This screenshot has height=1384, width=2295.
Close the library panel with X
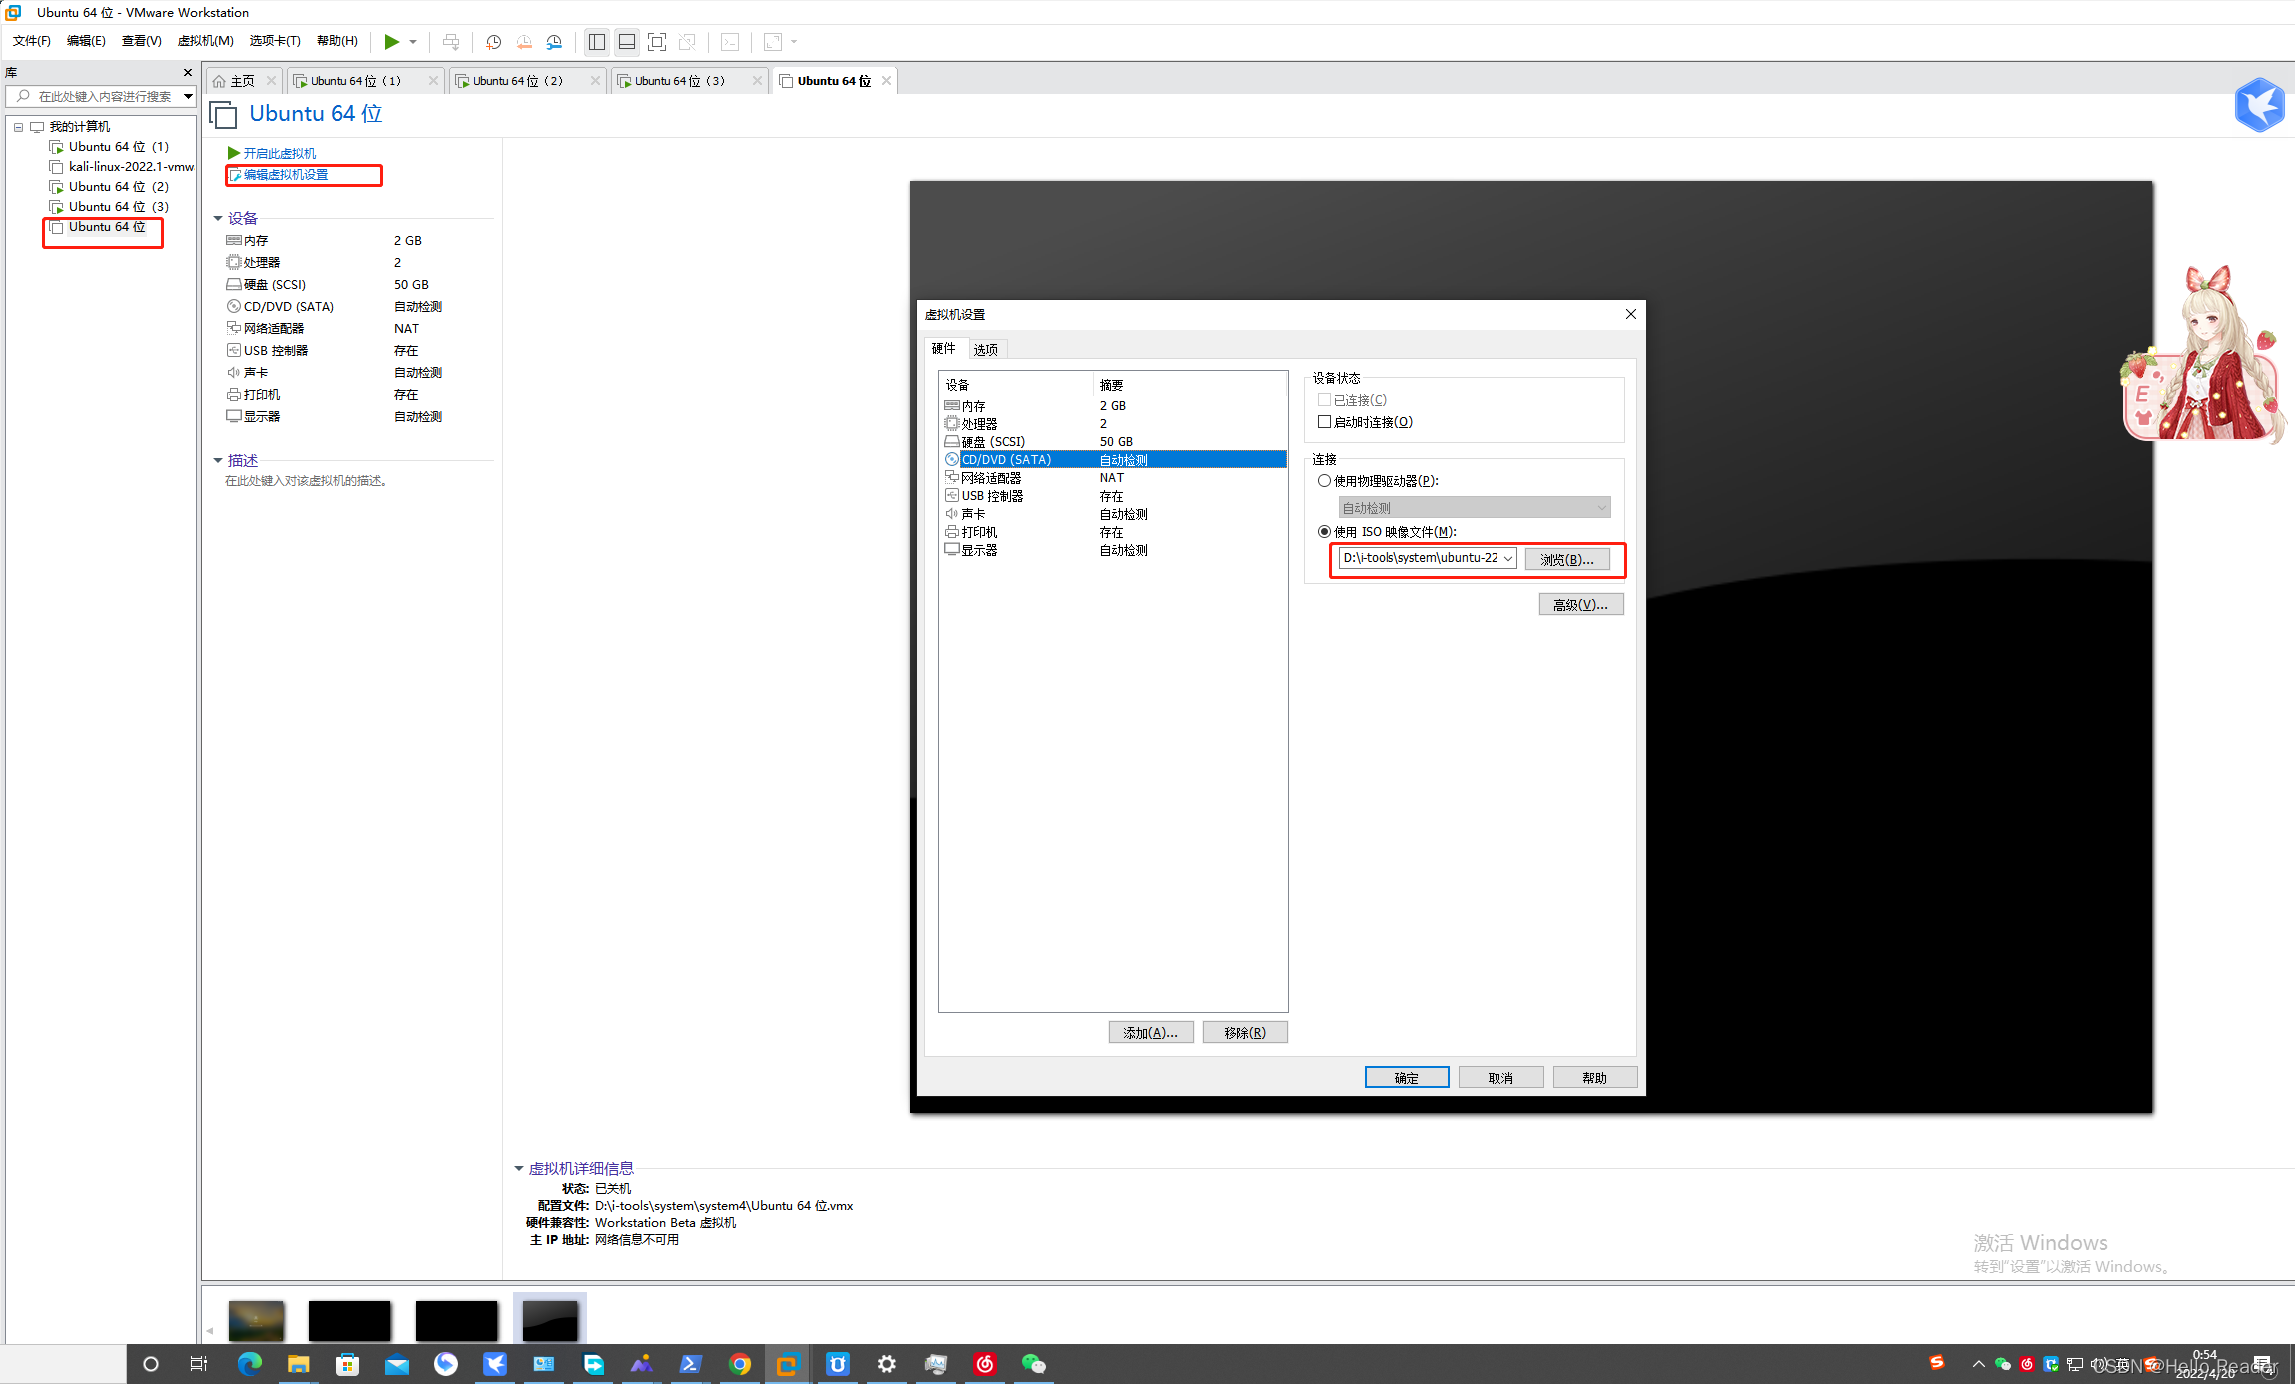tap(188, 73)
